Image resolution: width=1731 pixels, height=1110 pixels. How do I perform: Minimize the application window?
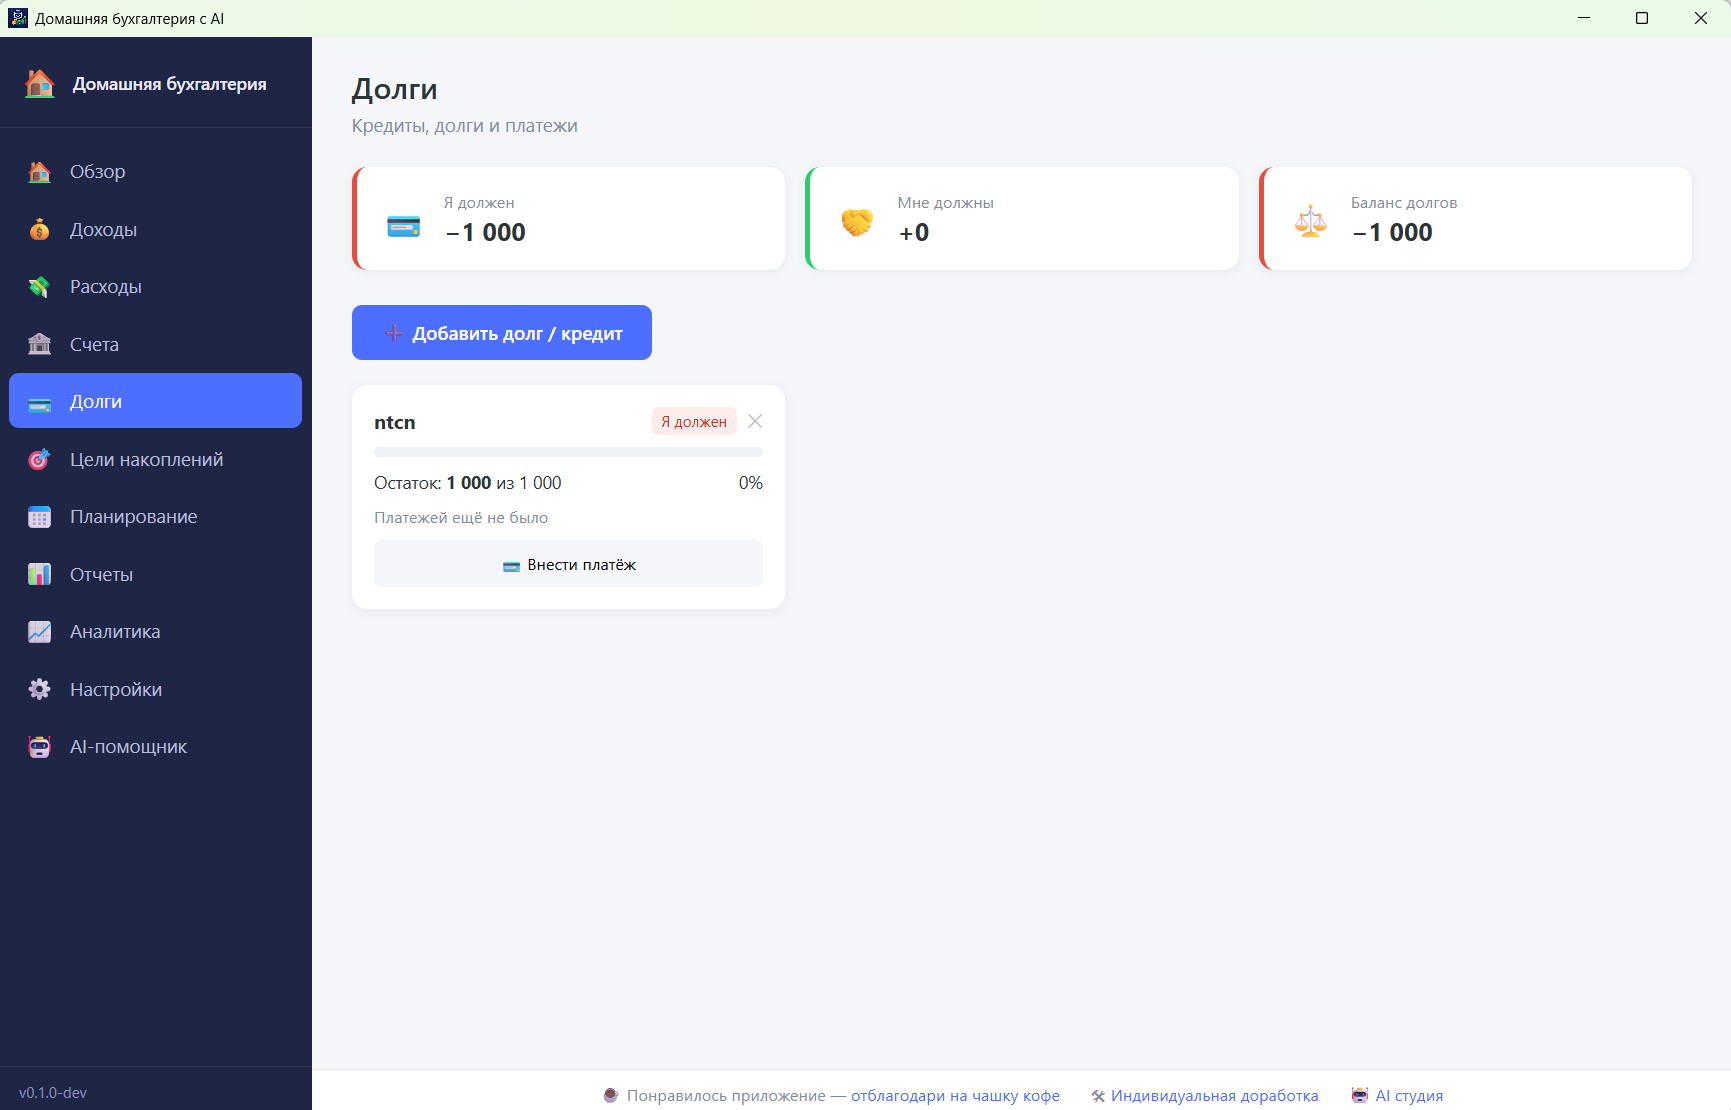point(1584,18)
